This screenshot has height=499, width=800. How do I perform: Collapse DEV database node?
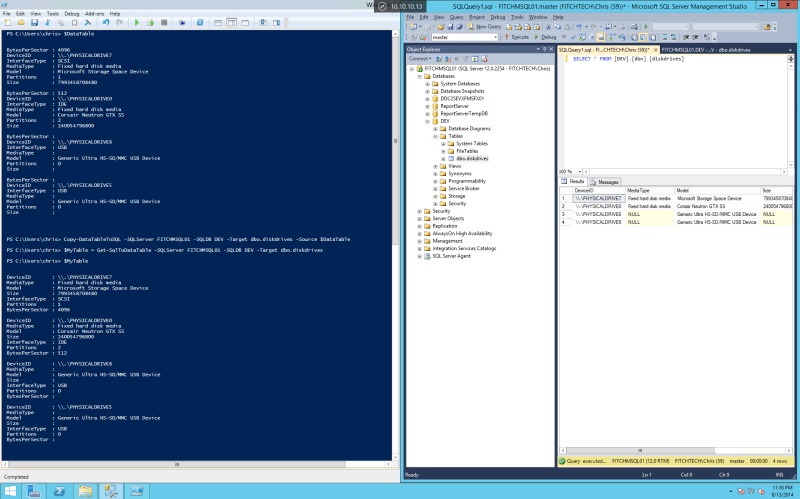(x=428, y=121)
